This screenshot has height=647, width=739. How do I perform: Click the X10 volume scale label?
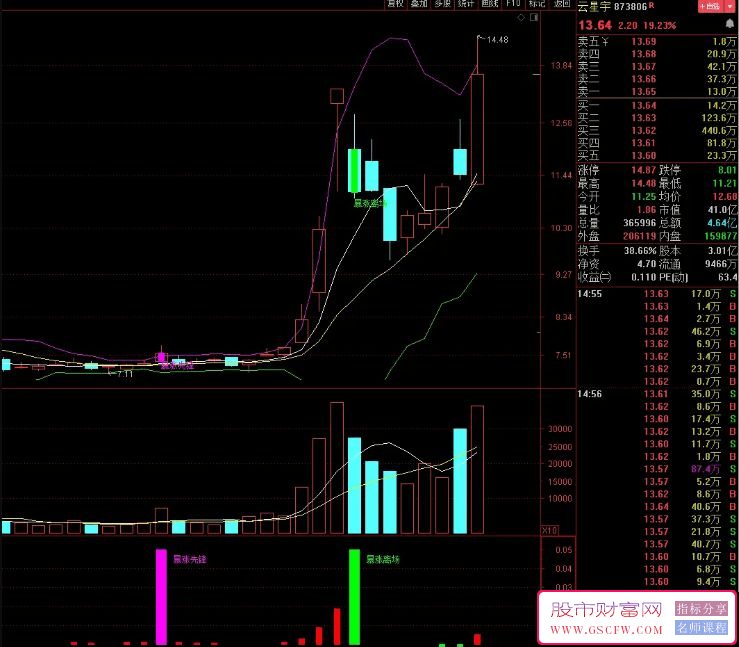click(549, 531)
